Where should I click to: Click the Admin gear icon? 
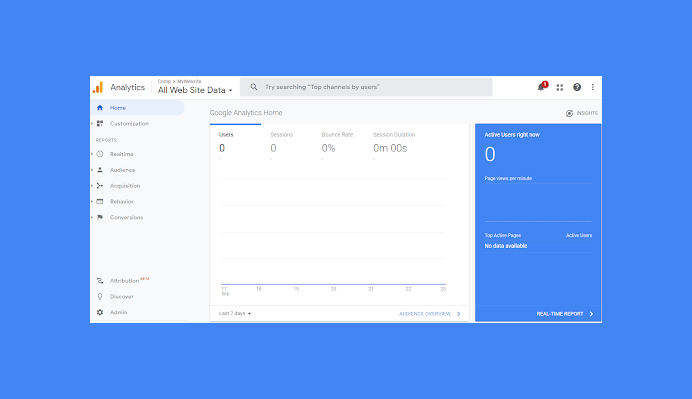coord(100,312)
